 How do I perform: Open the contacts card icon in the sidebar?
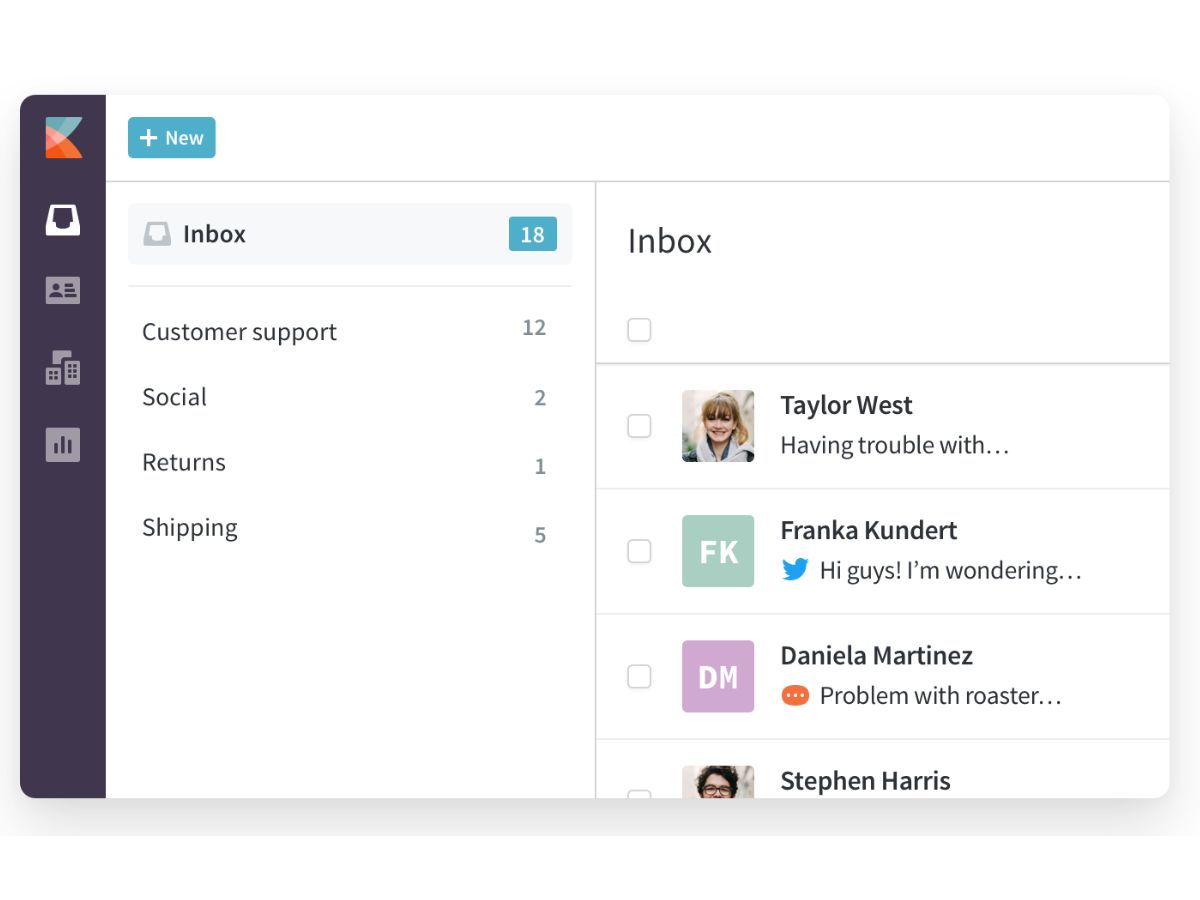[63, 291]
